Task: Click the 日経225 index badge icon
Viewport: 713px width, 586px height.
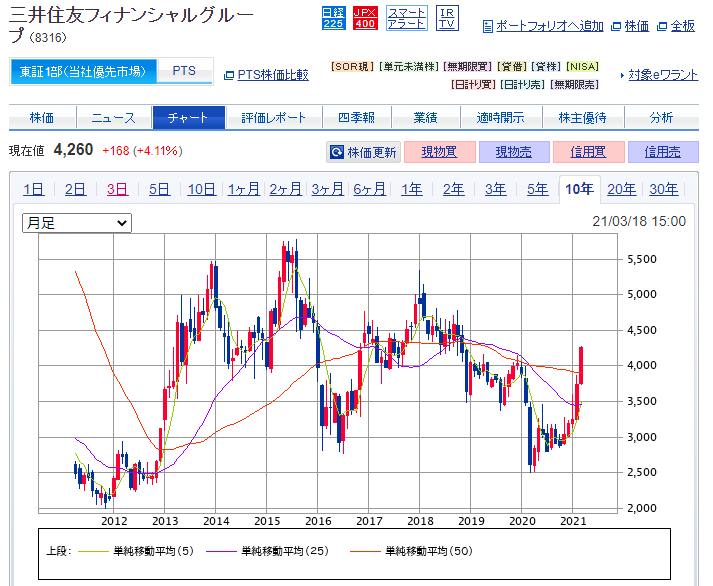Action: (x=333, y=19)
